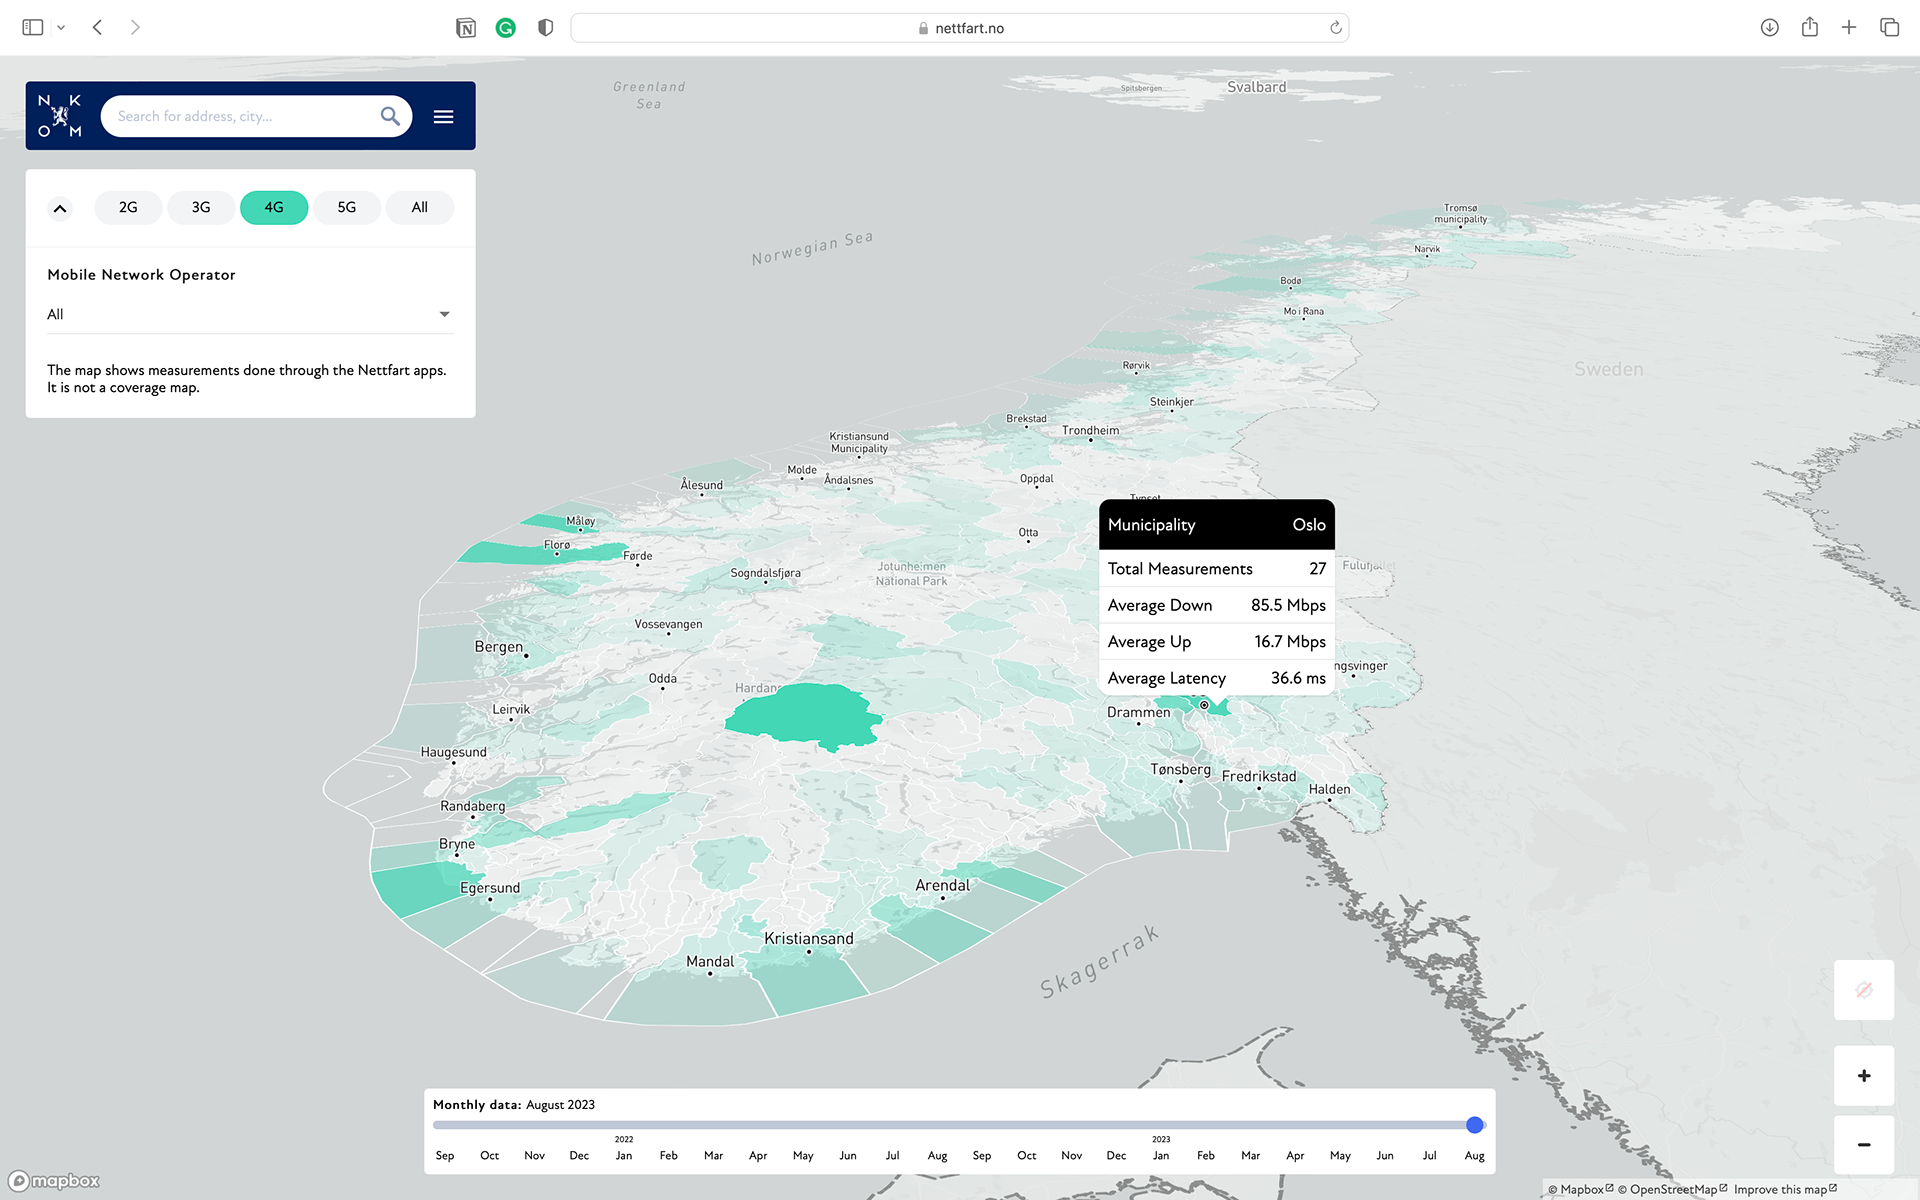Collapse the filter panel with the chevron

60,208
